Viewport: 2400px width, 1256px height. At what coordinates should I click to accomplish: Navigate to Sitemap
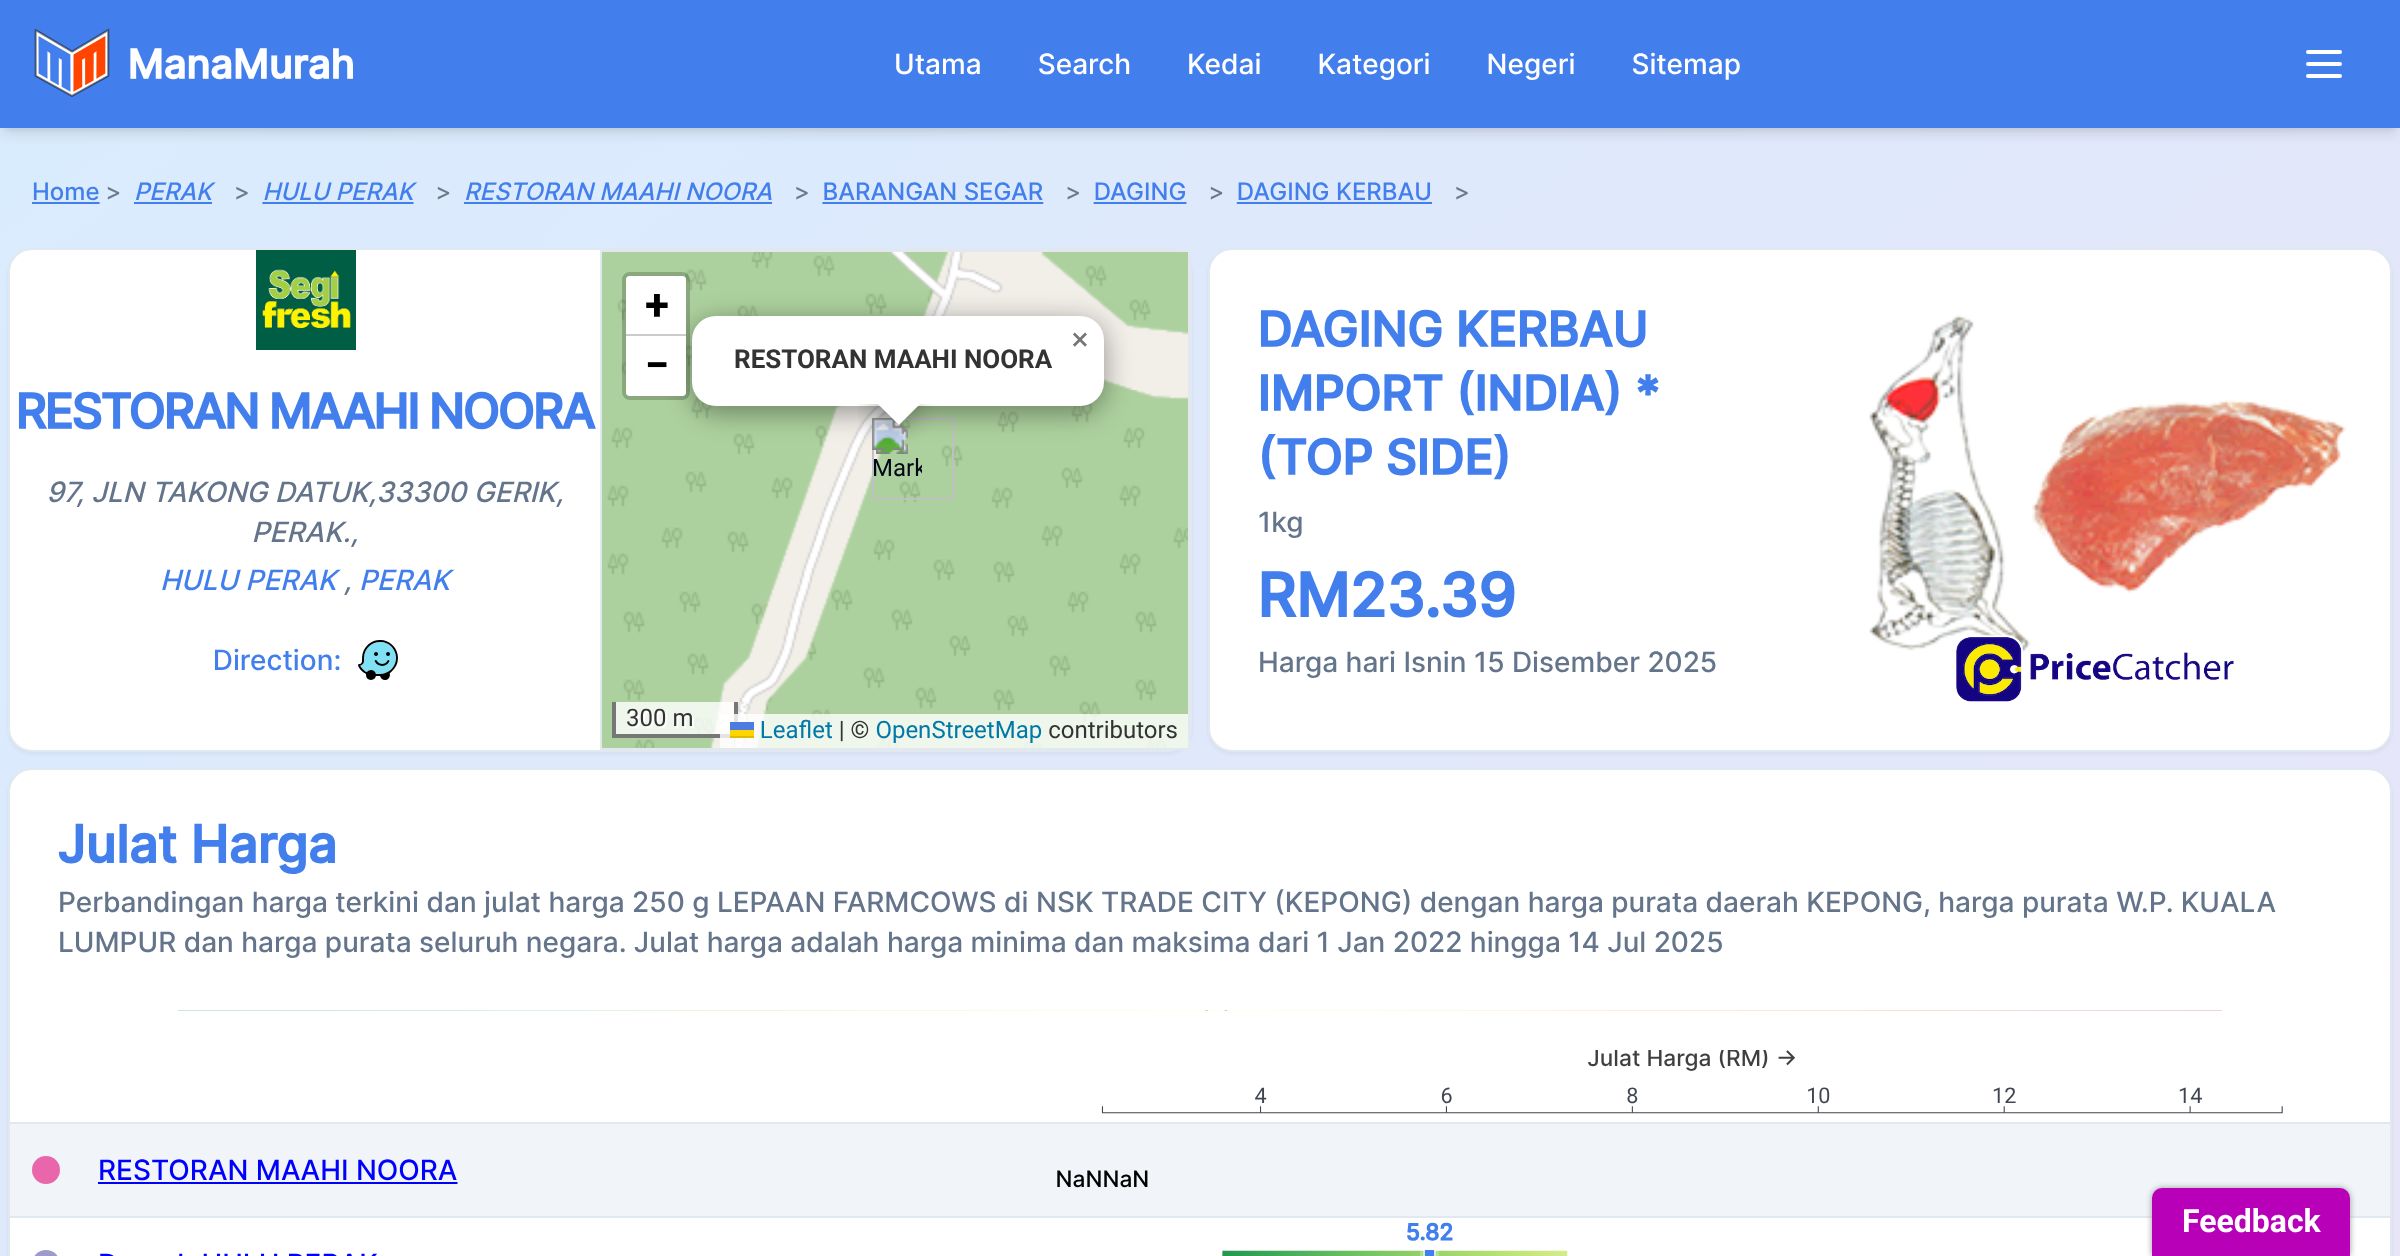pos(1685,64)
